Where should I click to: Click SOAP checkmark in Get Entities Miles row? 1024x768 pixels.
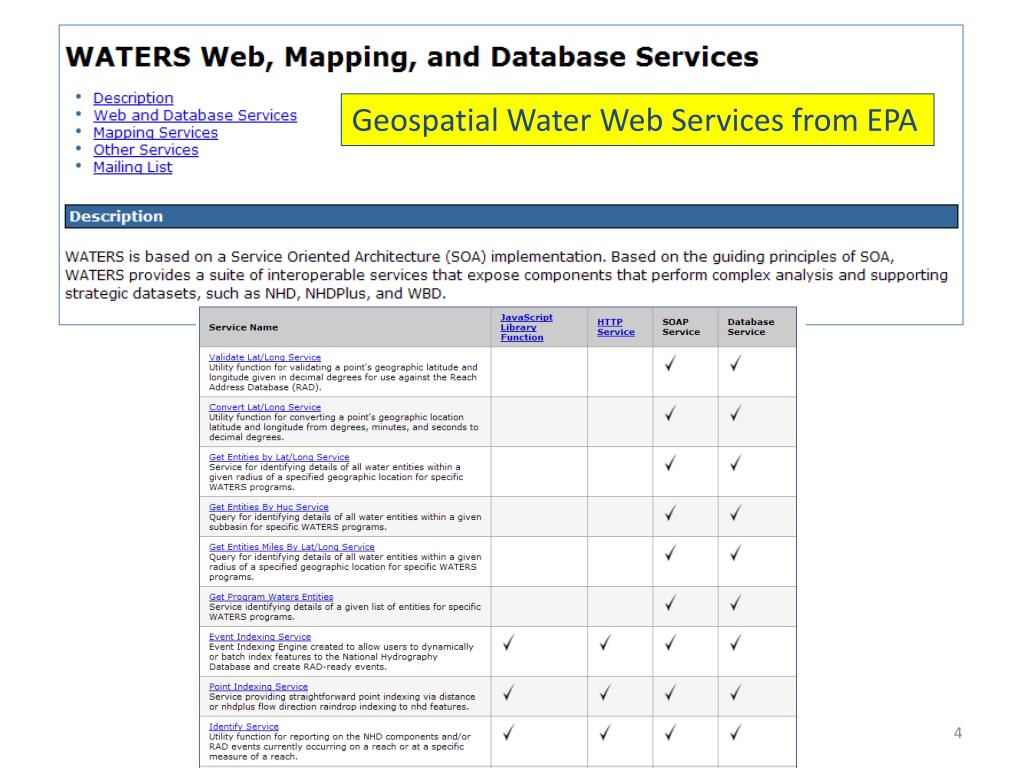tap(670, 554)
